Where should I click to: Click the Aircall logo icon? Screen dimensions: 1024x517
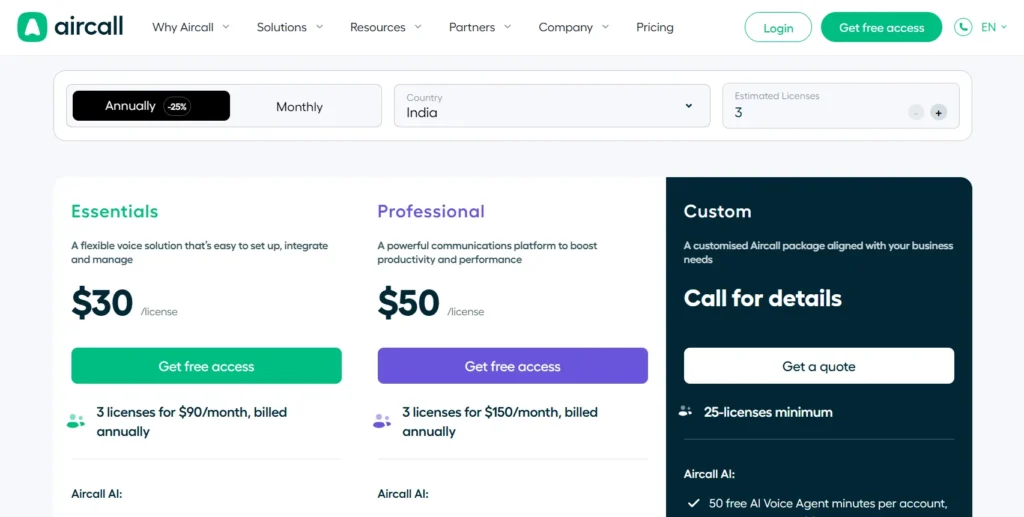[x=32, y=27]
